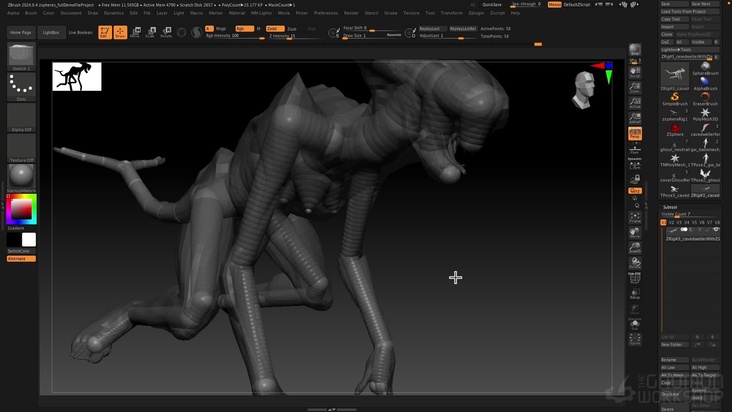Select the ZSphere tool
732x412 pixels.
(675, 130)
